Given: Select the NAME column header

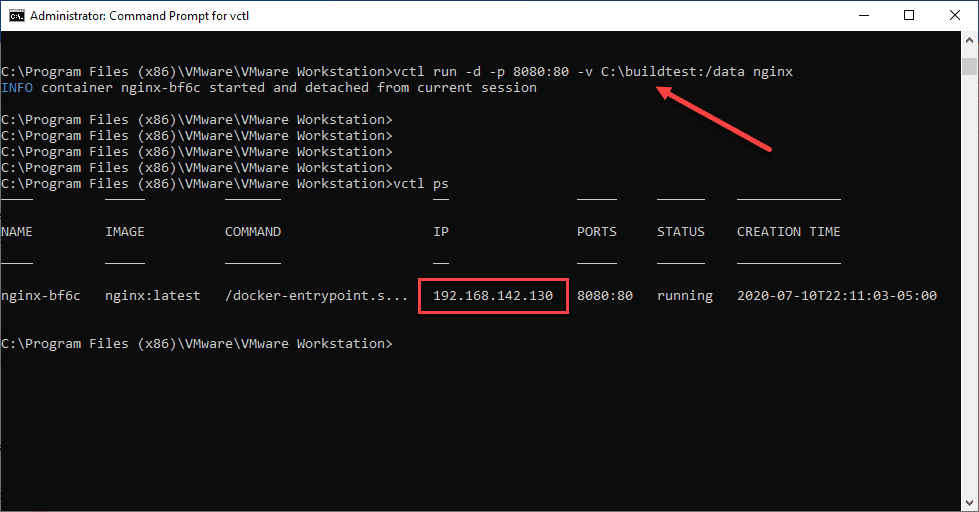Looking at the screenshot, I should tap(17, 232).
